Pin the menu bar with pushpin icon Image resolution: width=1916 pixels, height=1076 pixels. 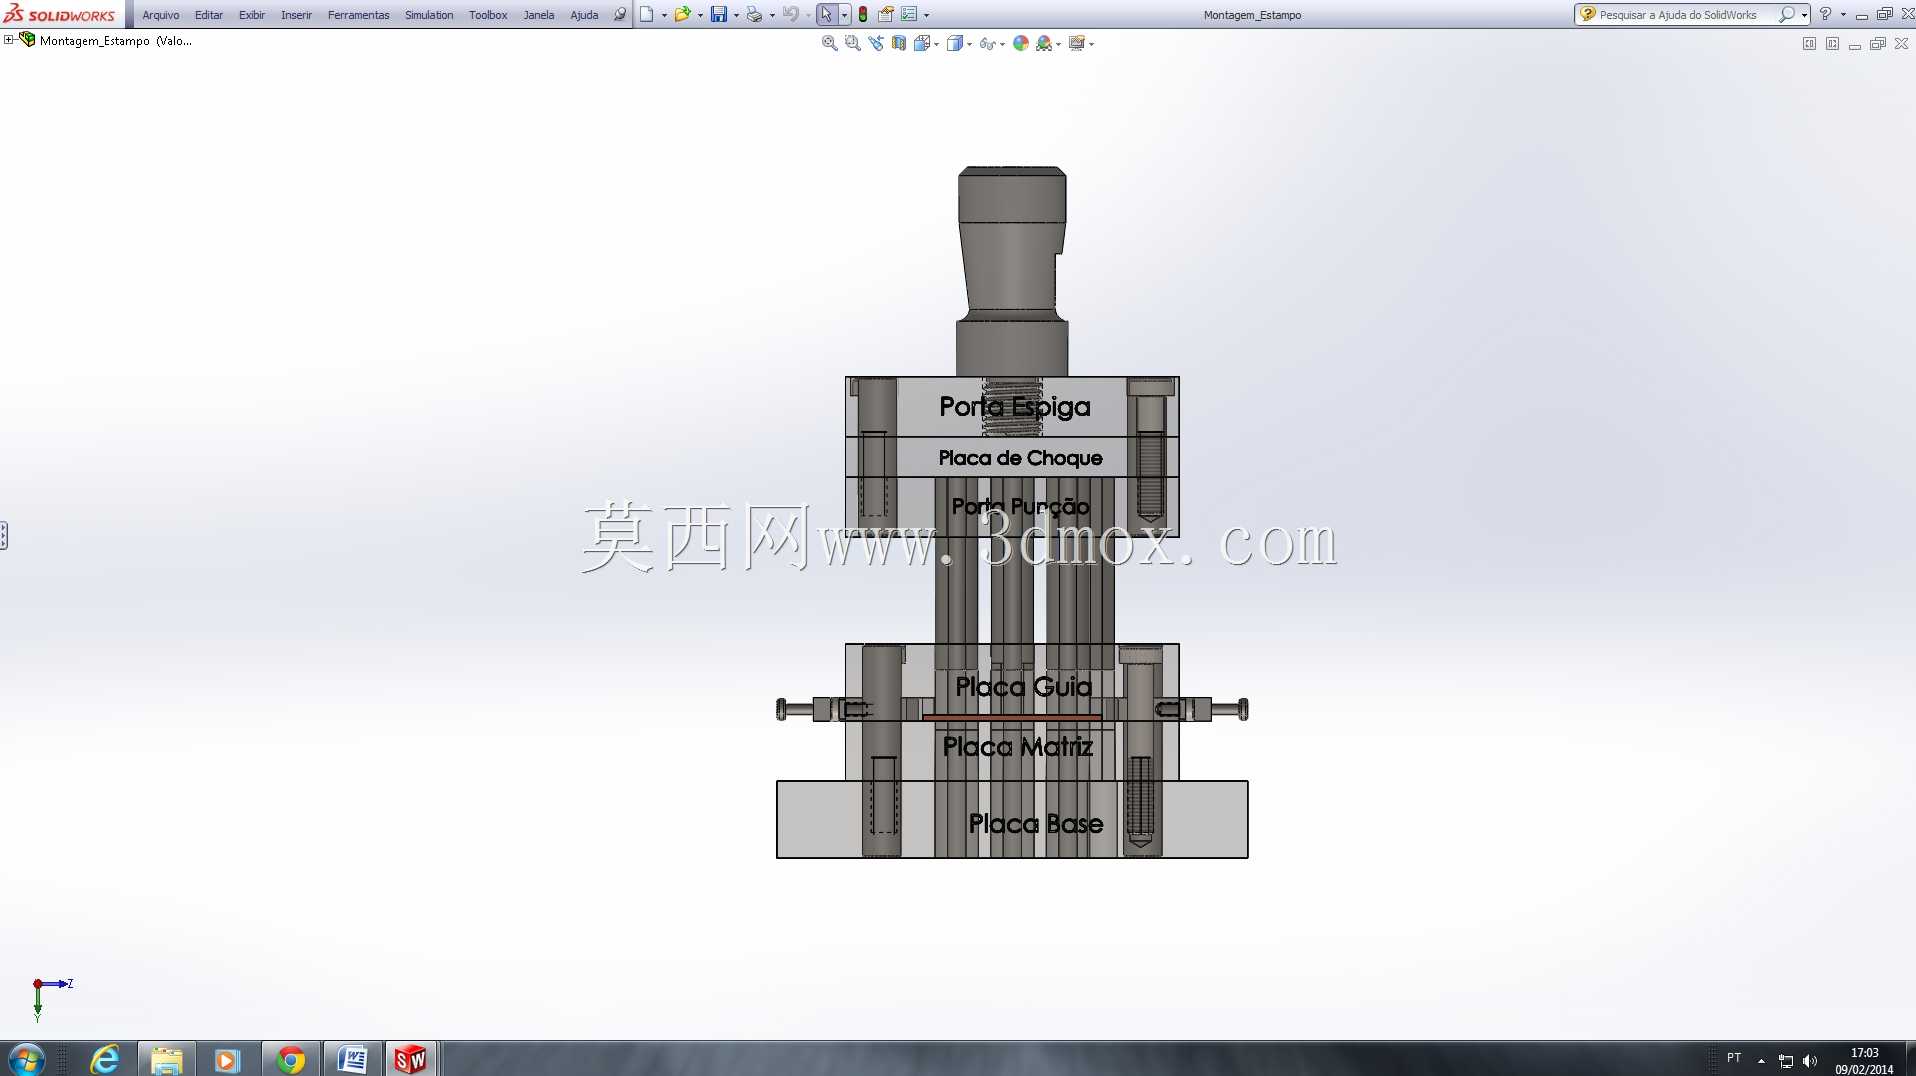click(x=619, y=14)
